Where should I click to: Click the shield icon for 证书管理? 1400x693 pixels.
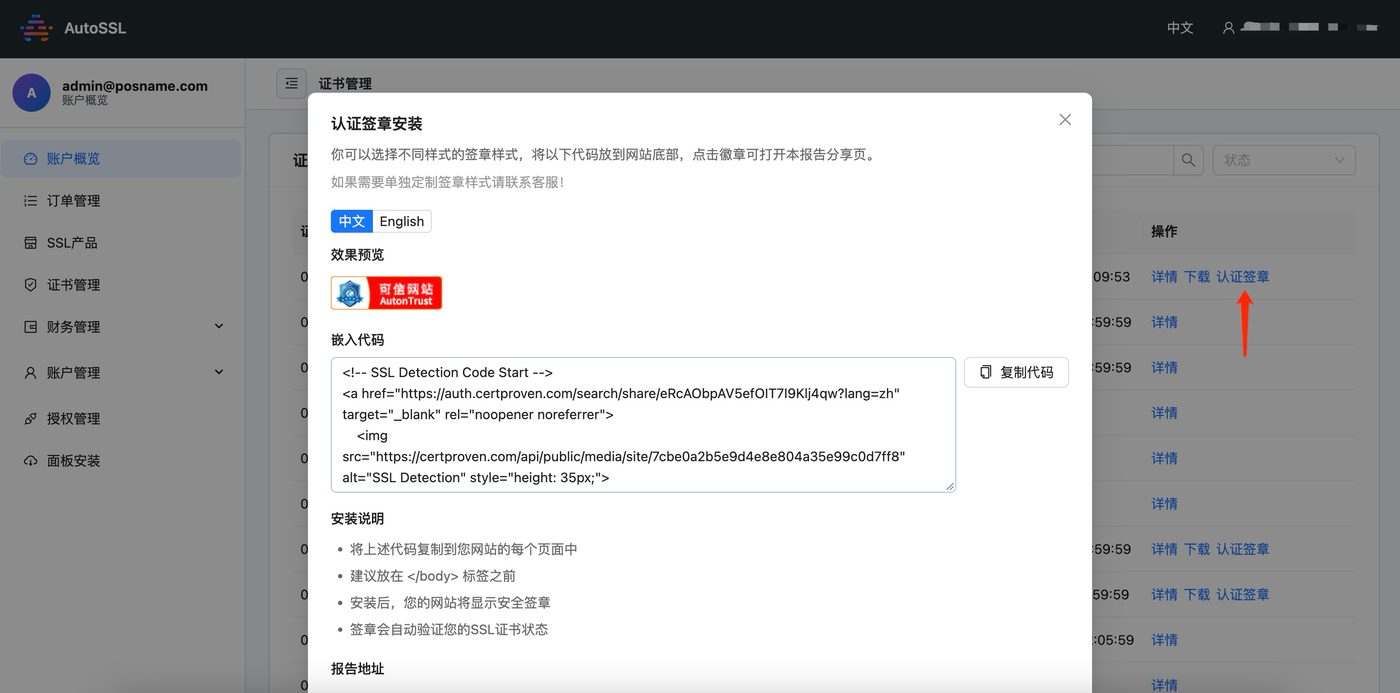30,285
